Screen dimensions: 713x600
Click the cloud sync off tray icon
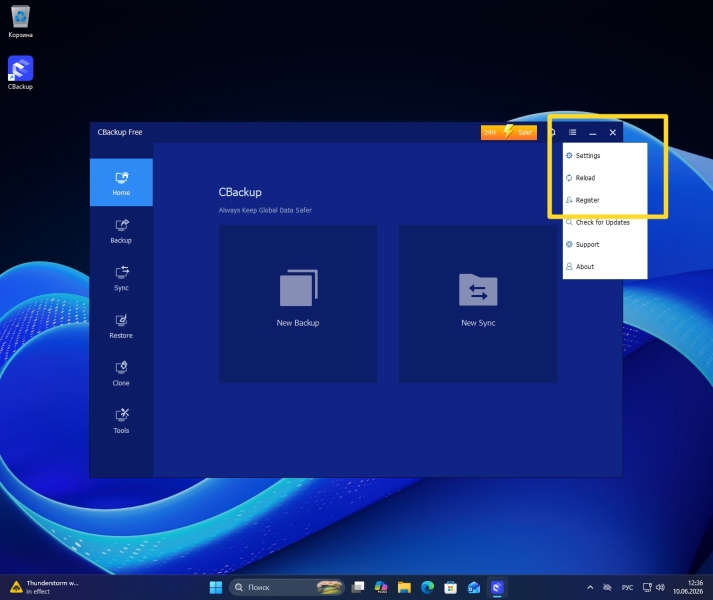(x=607, y=587)
